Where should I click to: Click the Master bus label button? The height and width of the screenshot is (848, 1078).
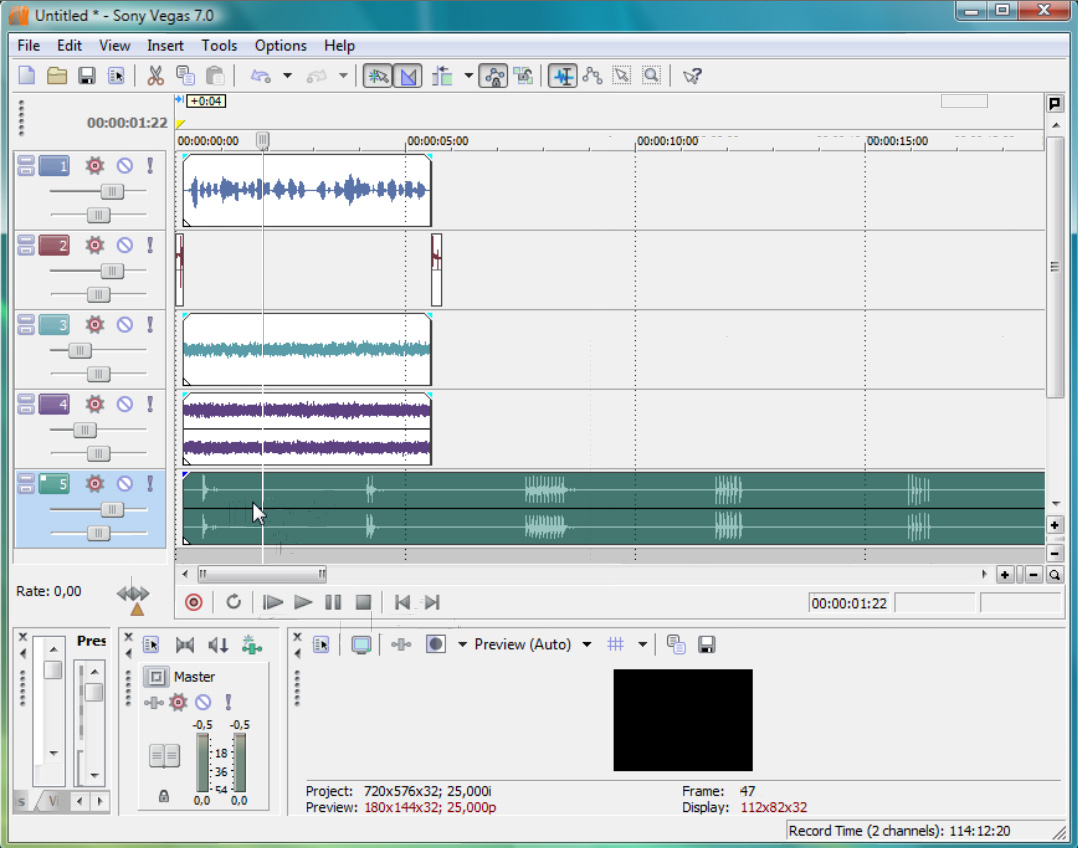[194, 677]
